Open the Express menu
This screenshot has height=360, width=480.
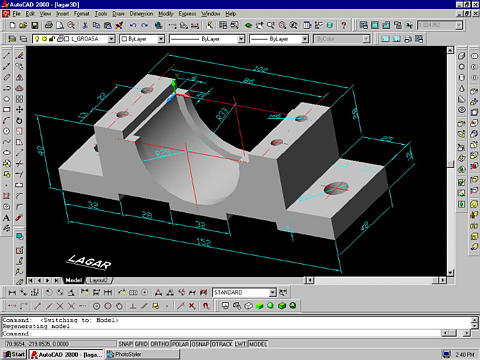(x=187, y=14)
